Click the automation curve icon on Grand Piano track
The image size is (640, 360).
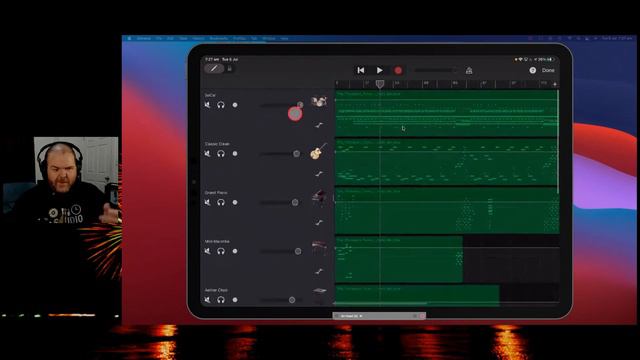[x=319, y=222]
